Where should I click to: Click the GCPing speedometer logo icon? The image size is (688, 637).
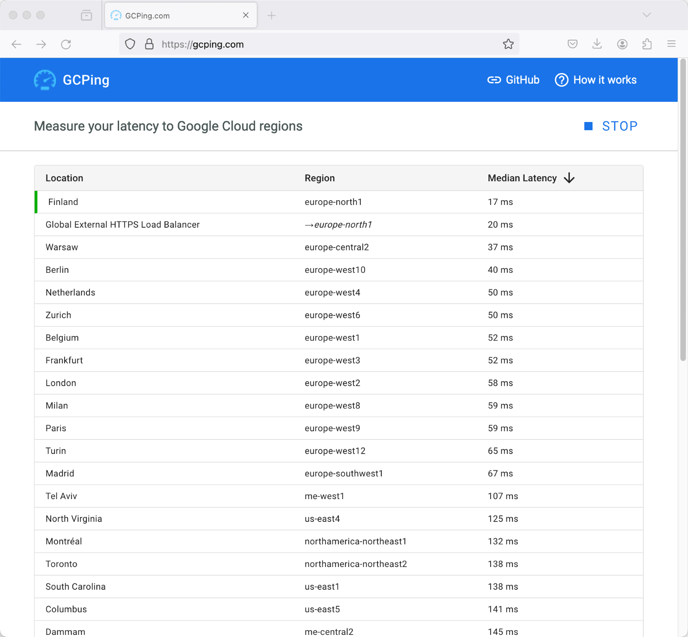[x=45, y=80]
